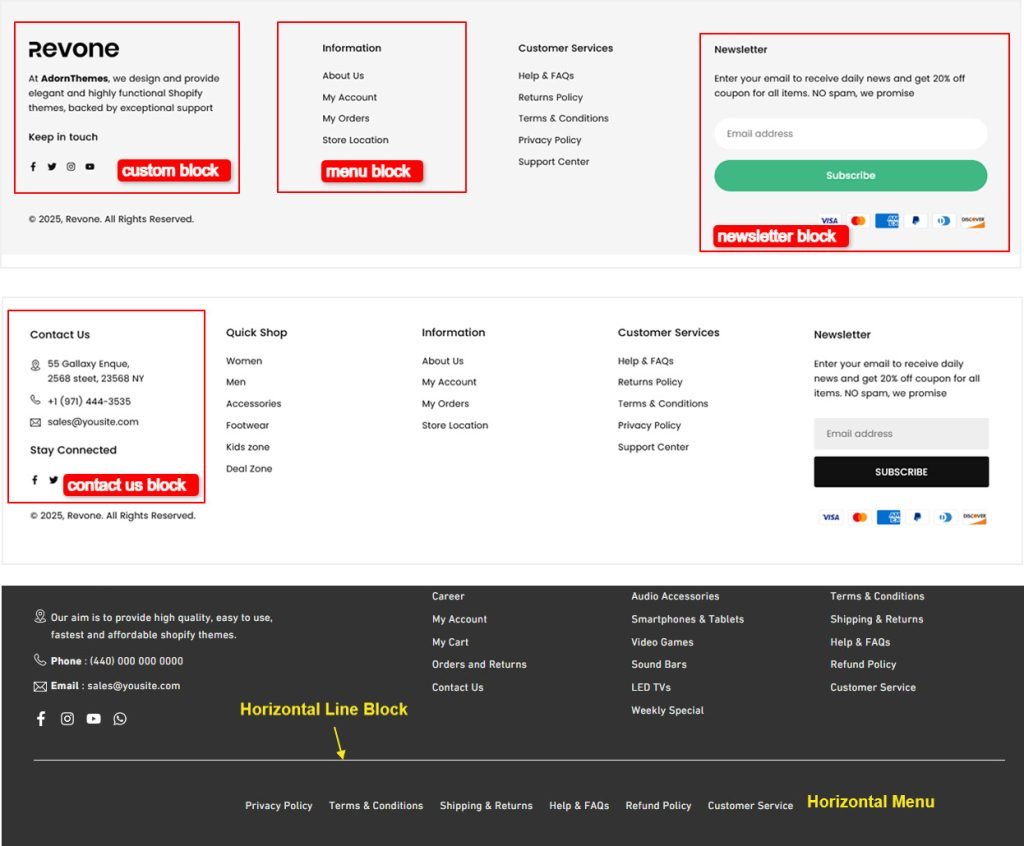Go to Kids zone in Quick Shop
This screenshot has width=1024, height=846.
pyautogui.click(x=247, y=447)
